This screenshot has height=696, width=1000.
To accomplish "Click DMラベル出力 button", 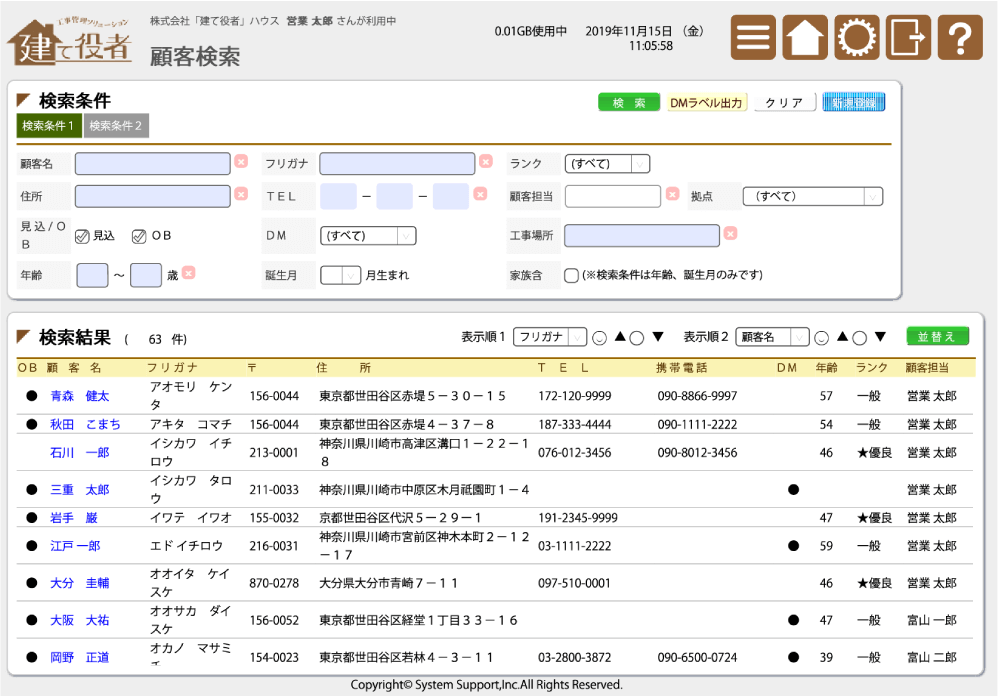I will pyautogui.click(x=706, y=103).
